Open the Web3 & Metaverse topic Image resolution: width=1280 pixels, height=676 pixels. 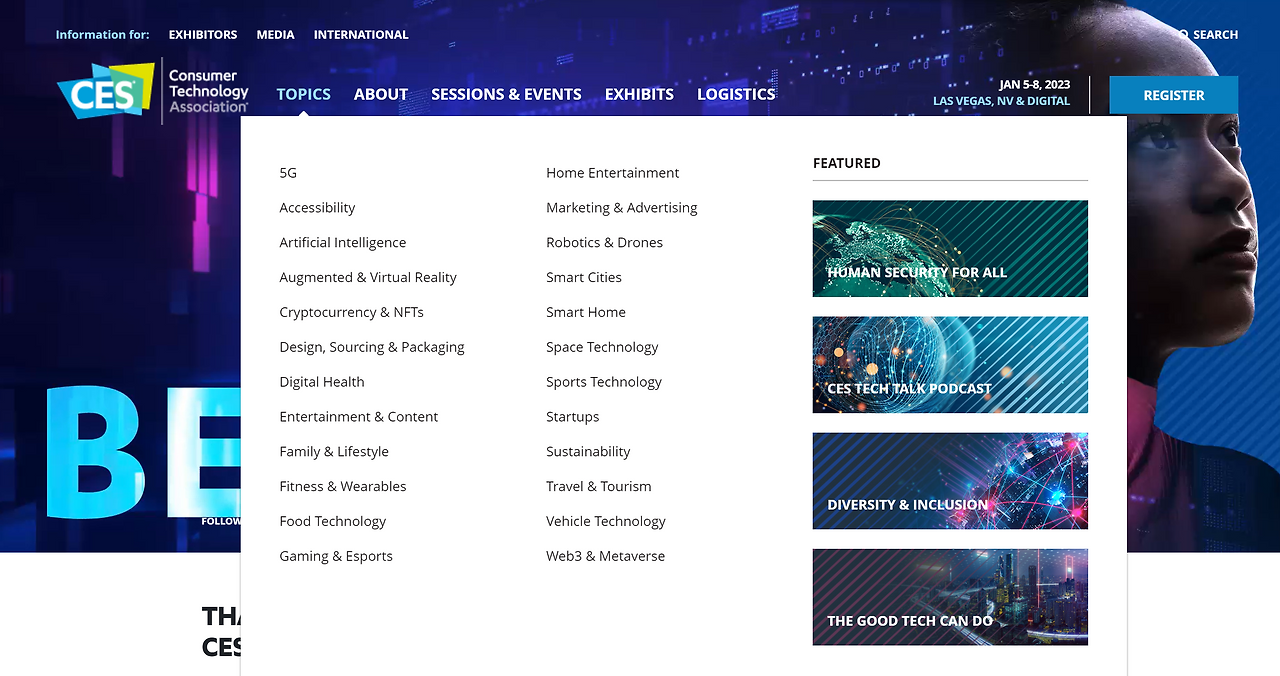point(605,556)
